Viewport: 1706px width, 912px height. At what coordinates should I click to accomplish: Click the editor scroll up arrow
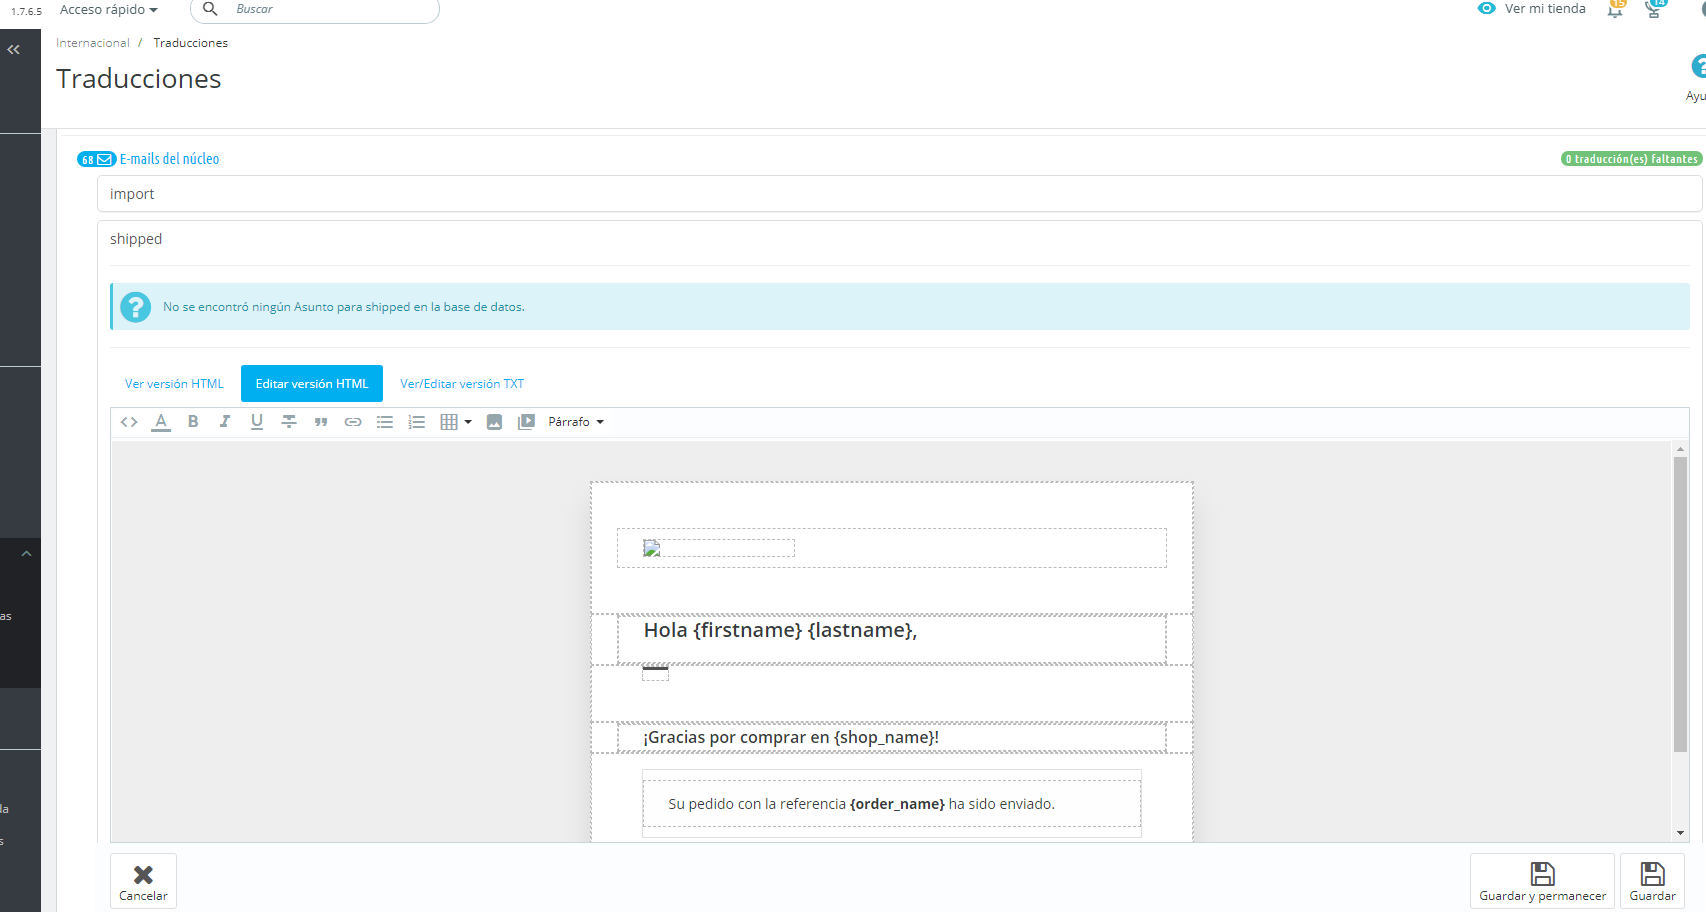(1680, 449)
